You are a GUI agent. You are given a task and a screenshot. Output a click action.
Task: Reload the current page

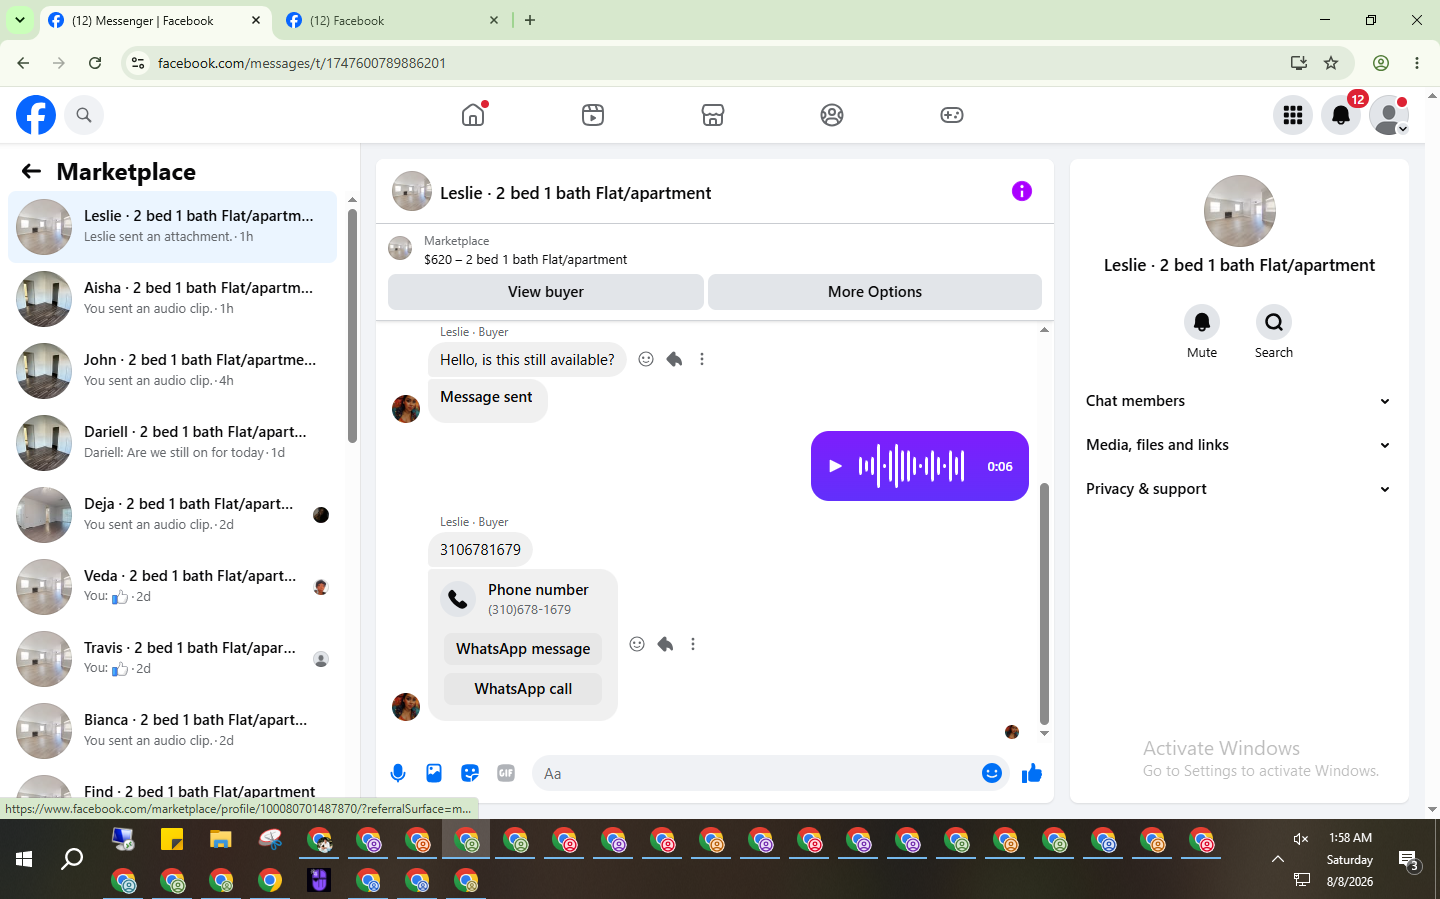point(95,63)
